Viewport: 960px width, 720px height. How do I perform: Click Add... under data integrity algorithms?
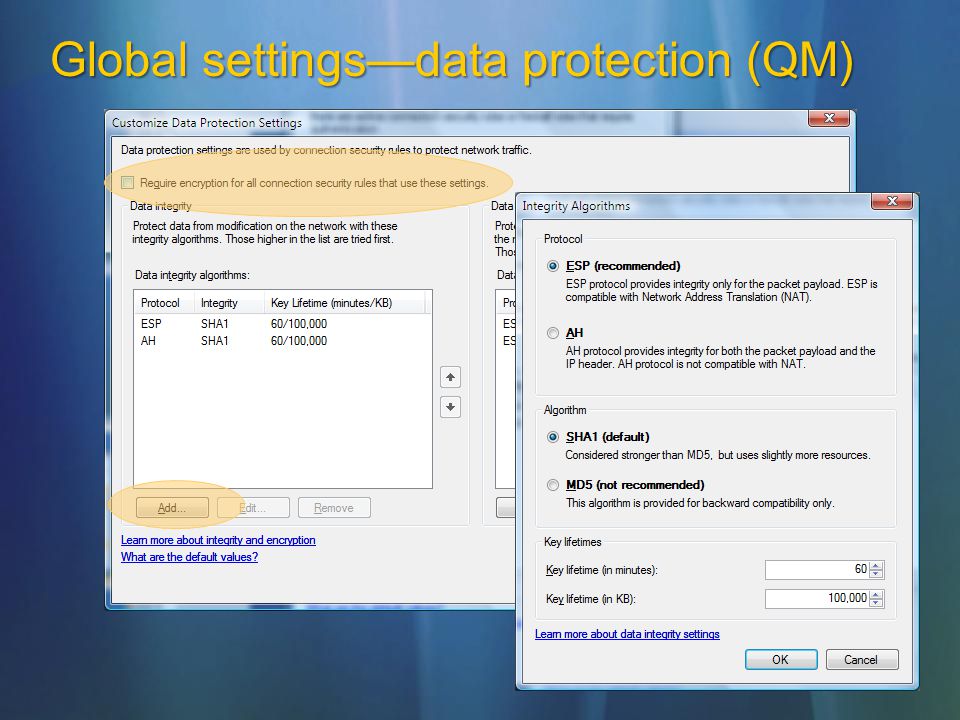click(172, 508)
